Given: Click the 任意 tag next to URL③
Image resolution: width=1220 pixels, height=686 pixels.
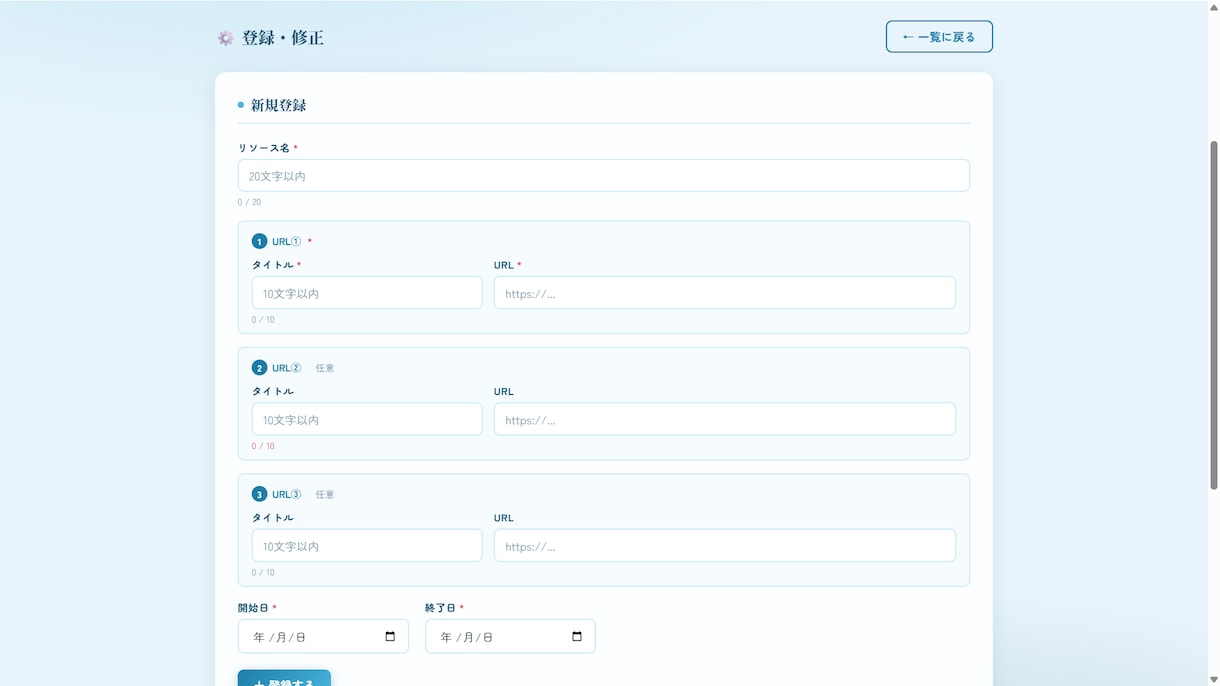Looking at the screenshot, I should click(x=325, y=494).
